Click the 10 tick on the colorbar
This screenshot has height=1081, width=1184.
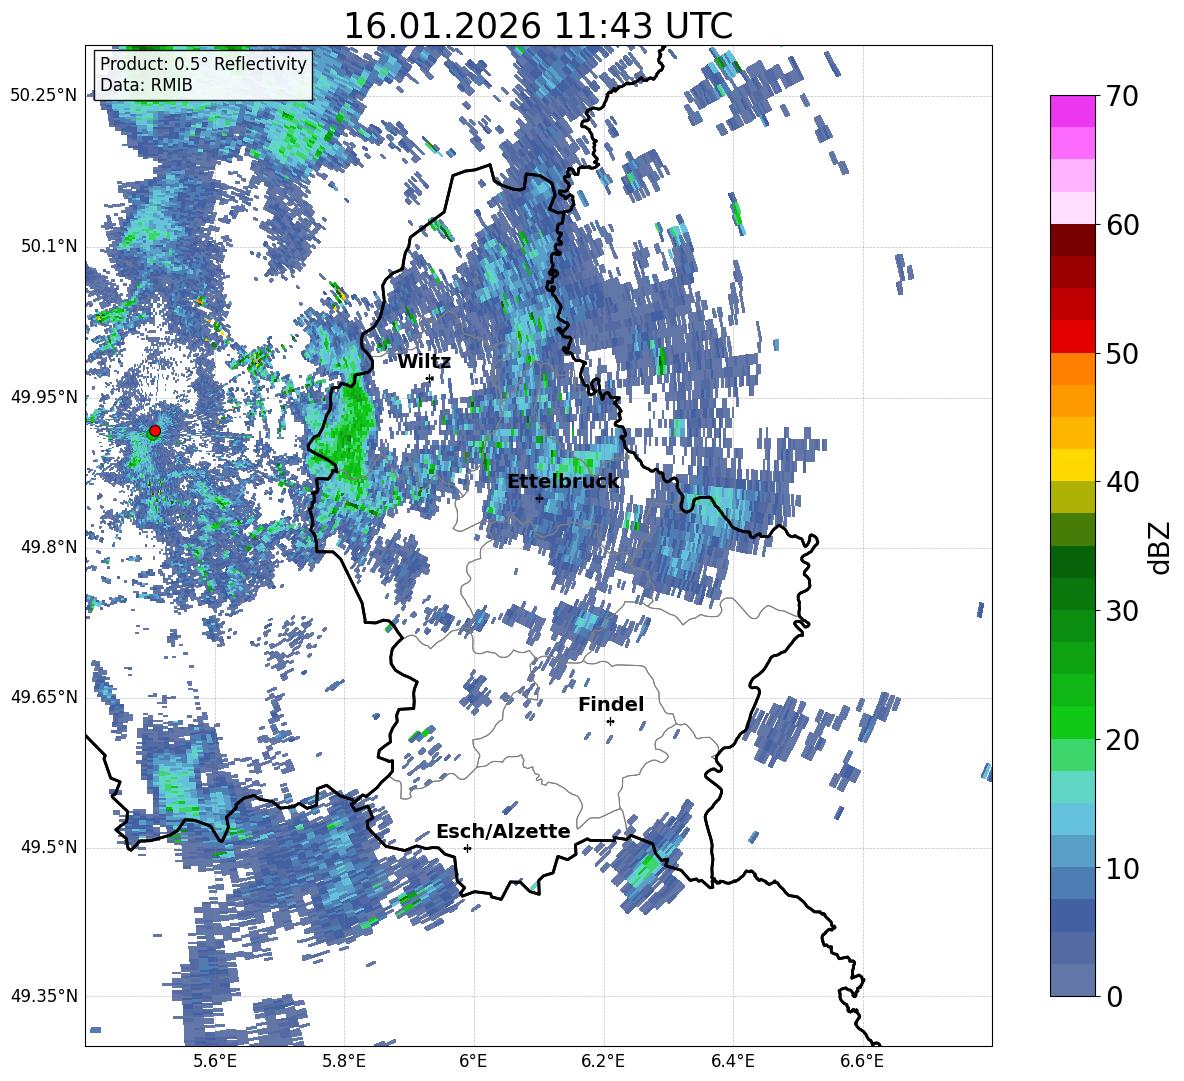[1121, 868]
